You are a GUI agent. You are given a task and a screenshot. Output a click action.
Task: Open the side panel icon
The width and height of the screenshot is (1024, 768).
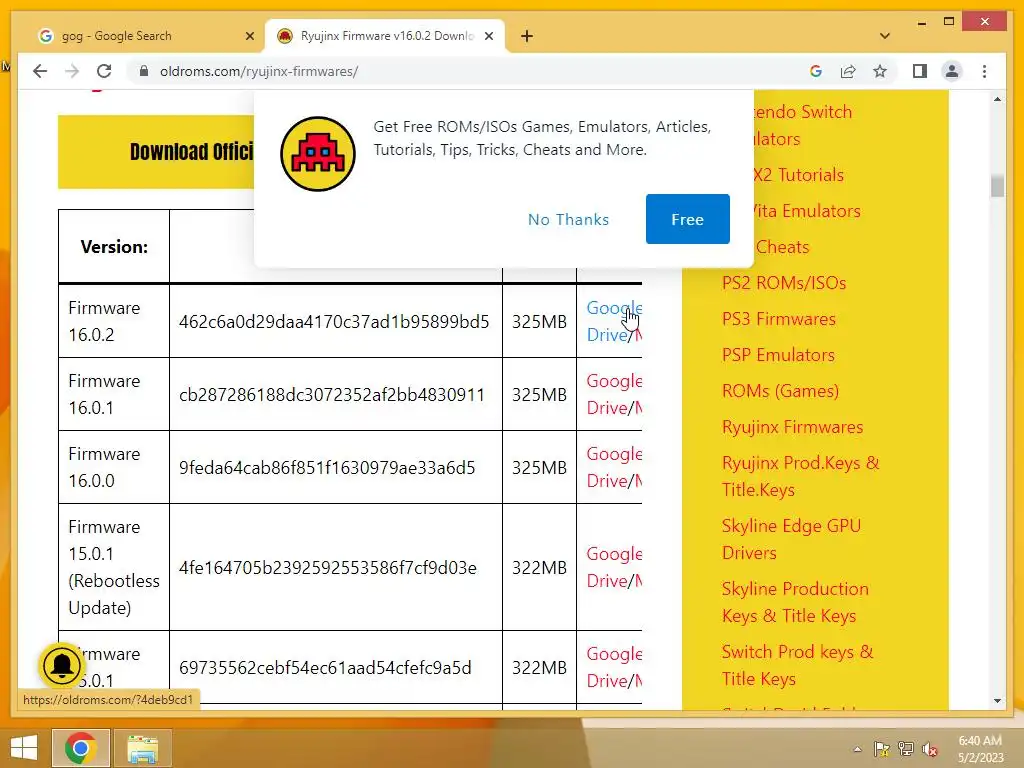920,71
